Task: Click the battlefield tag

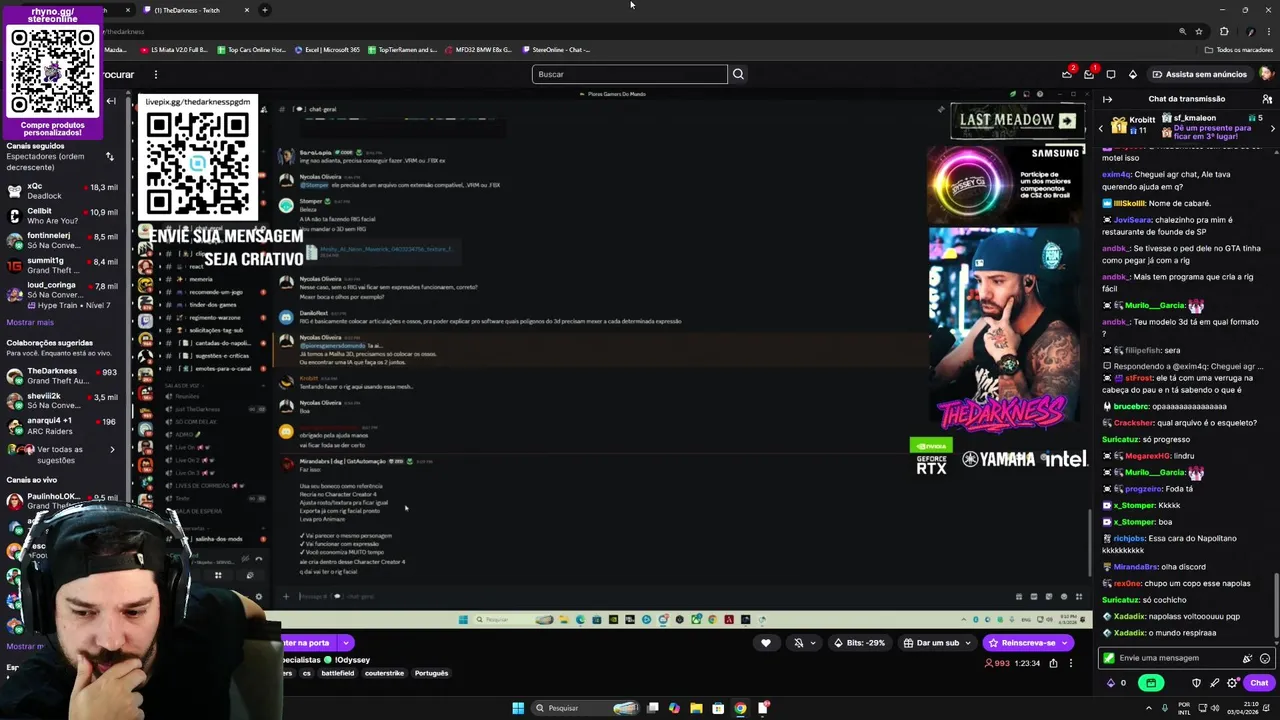Action: (x=338, y=673)
